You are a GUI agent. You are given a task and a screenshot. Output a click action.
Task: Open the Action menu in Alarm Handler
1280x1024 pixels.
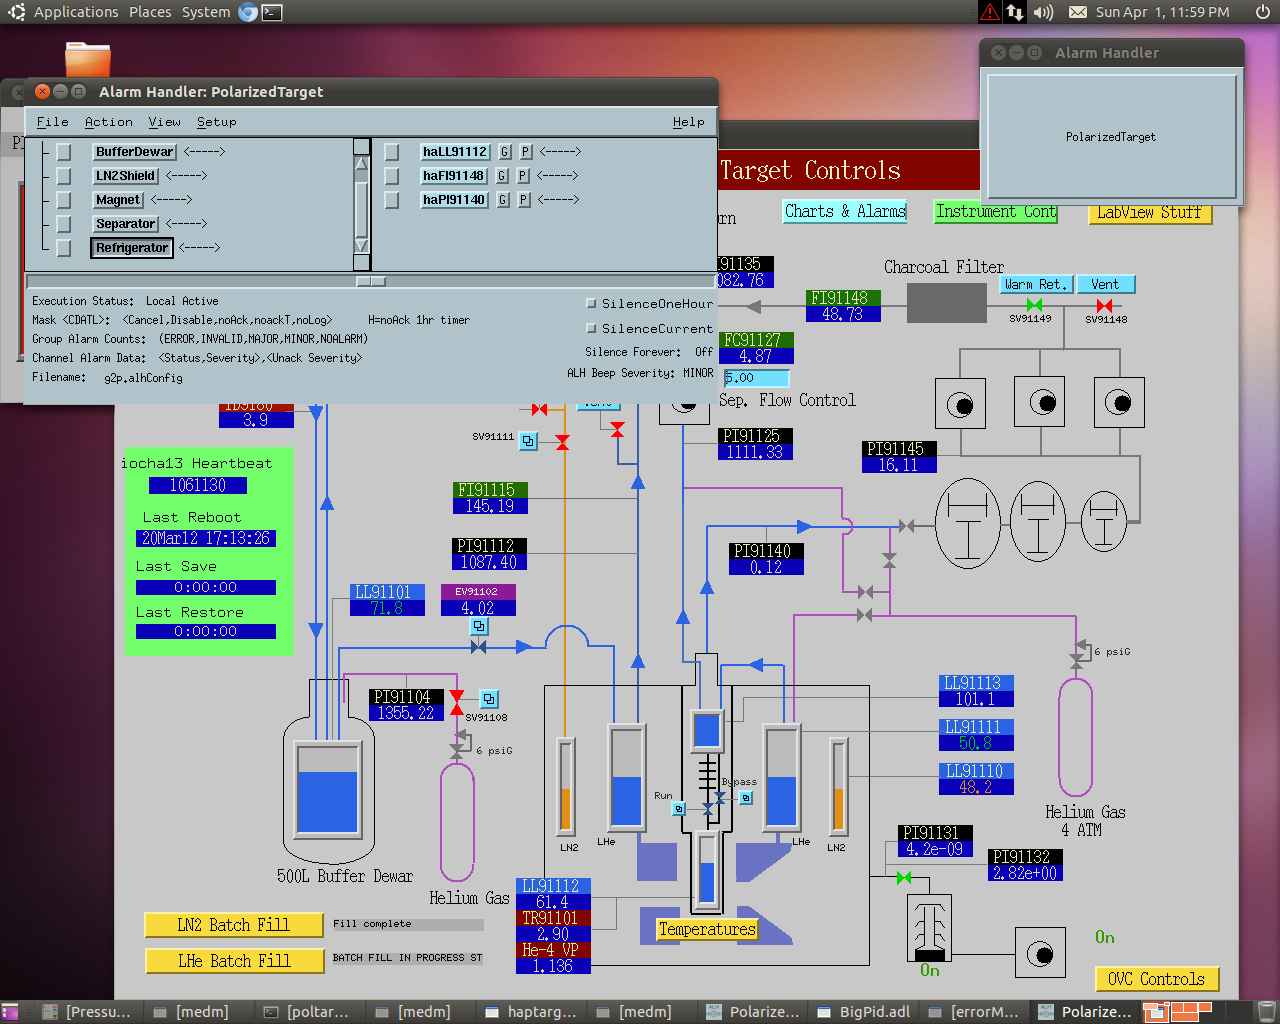[109, 122]
